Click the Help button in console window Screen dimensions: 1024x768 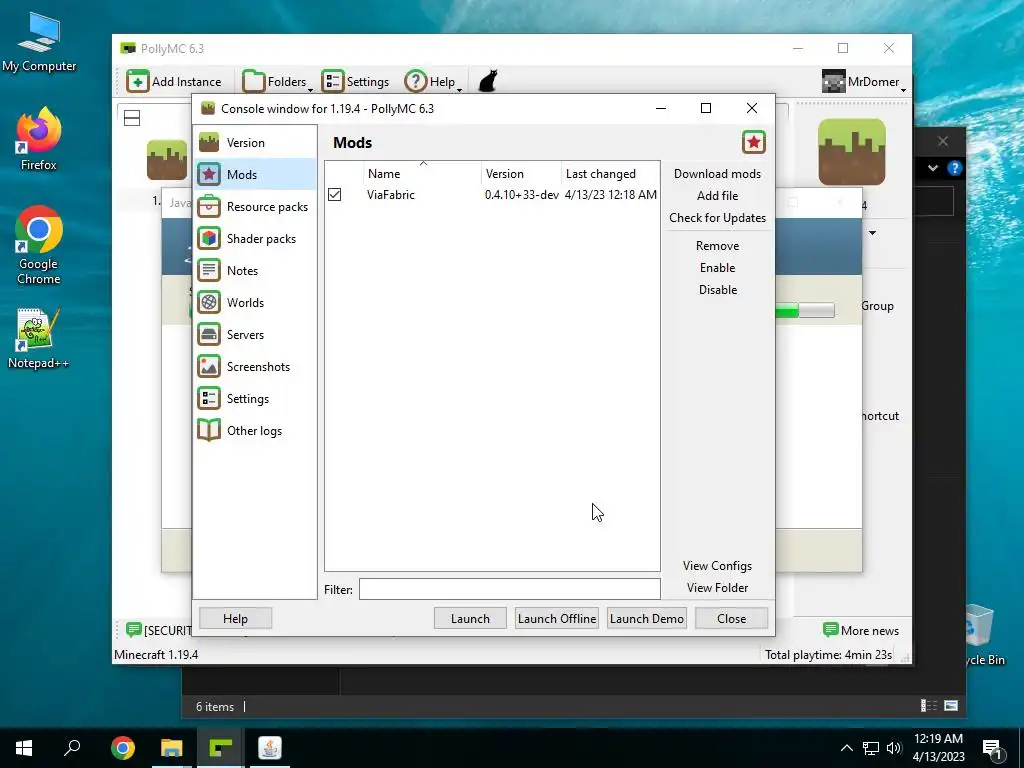click(x=235, y=618)
